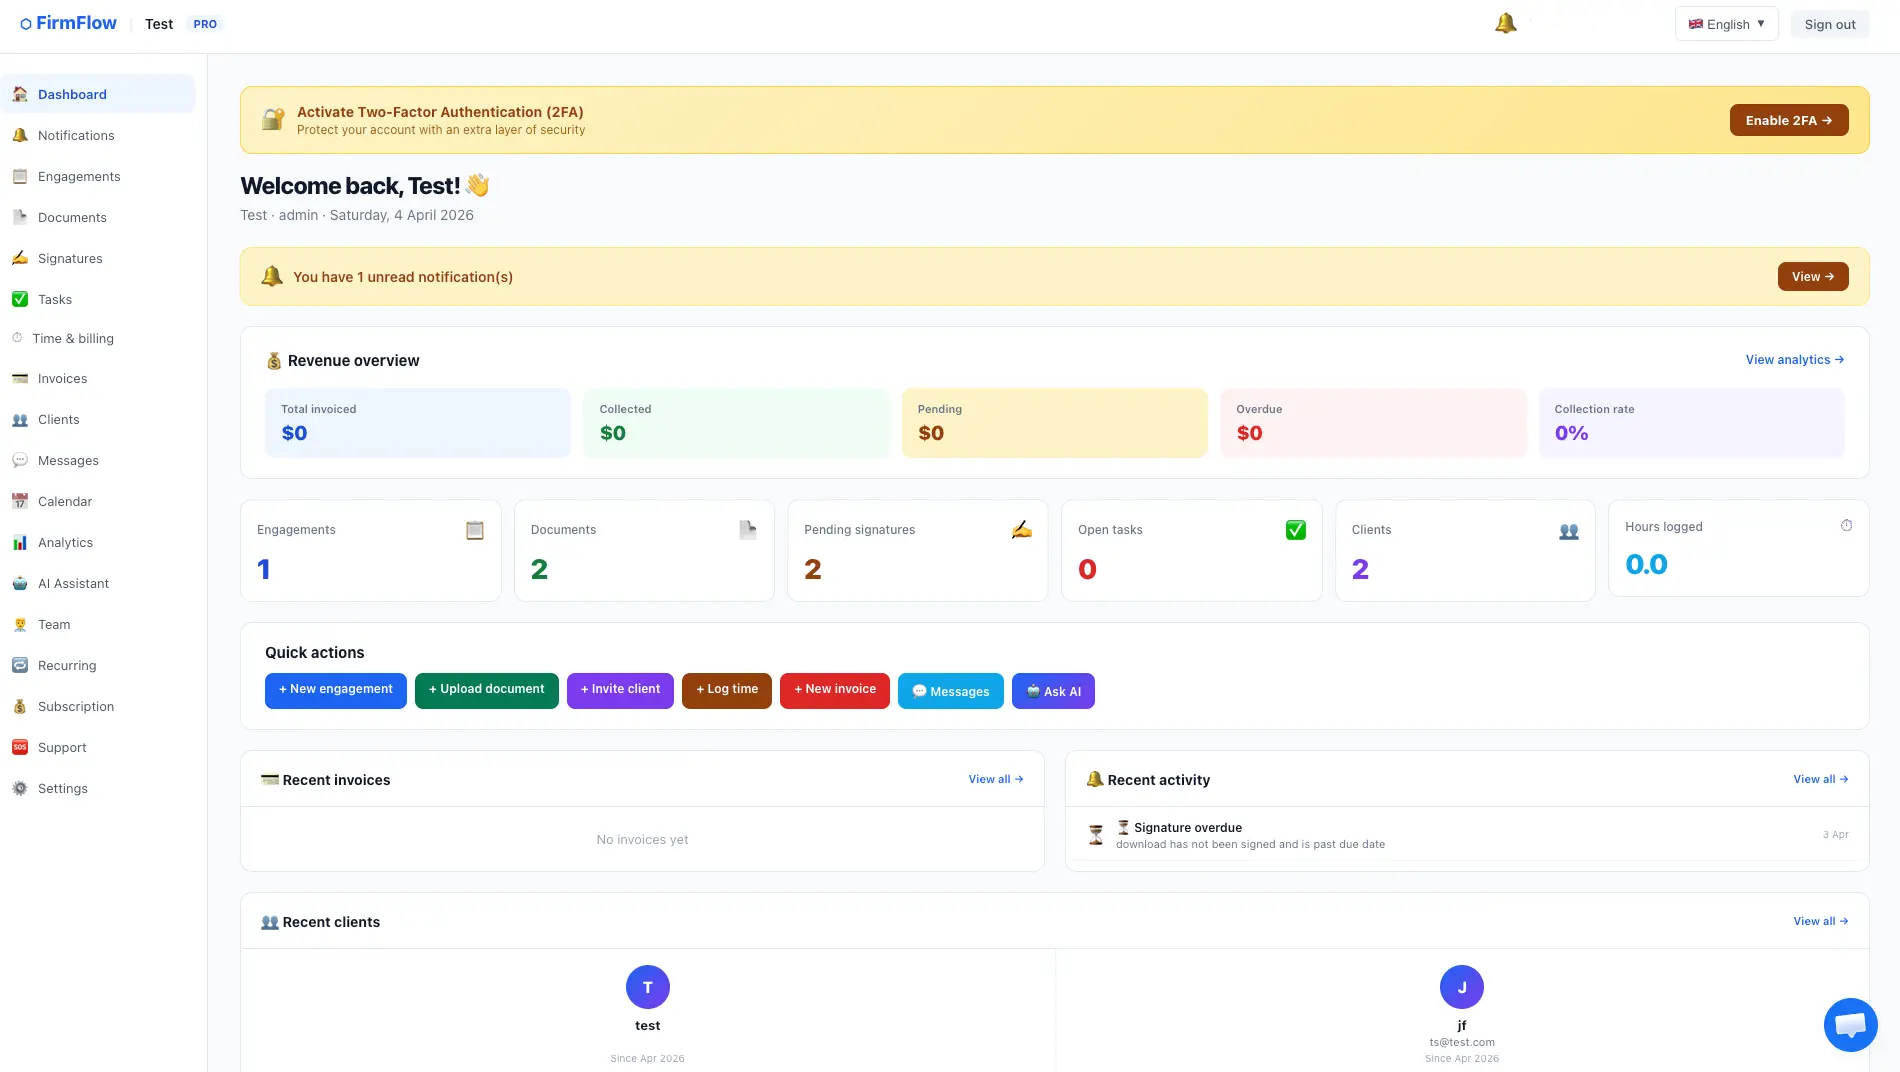Click the New engagement quick action
Image resolution: width=1900 pixels, height=1072 pixels.
click(x=335, y=690)
